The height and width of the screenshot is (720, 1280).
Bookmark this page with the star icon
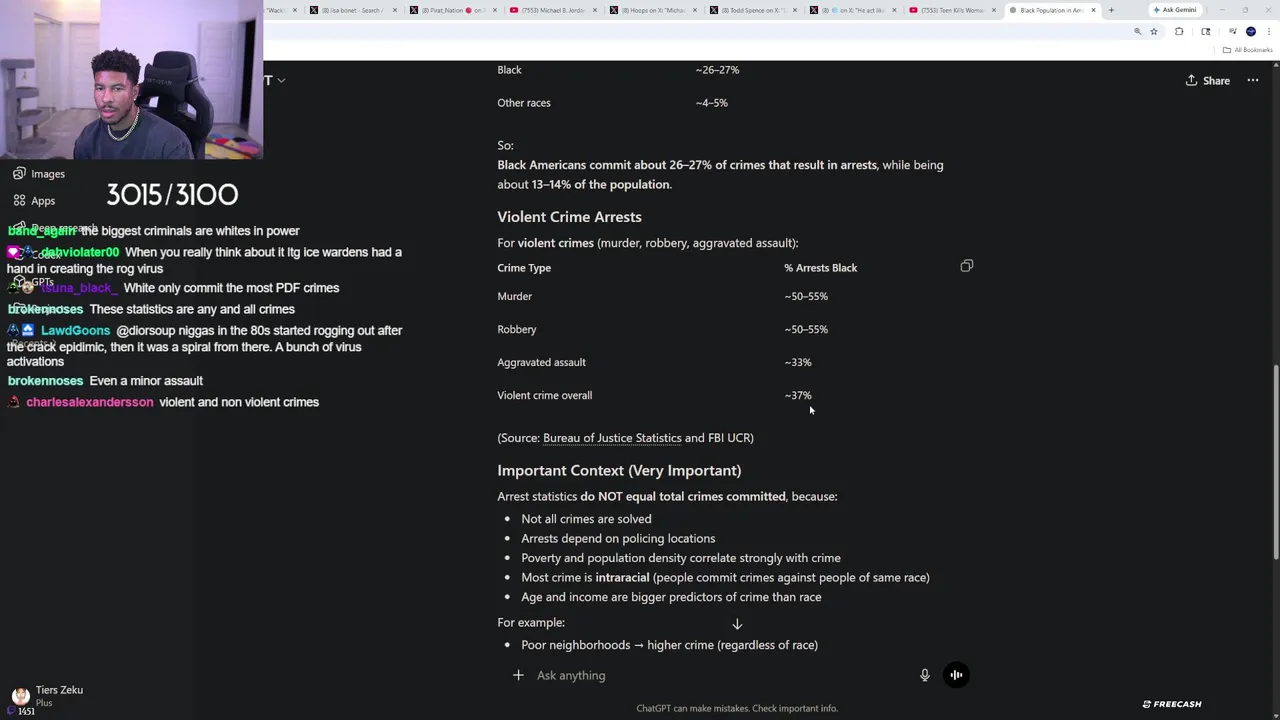click(1154, 32)
